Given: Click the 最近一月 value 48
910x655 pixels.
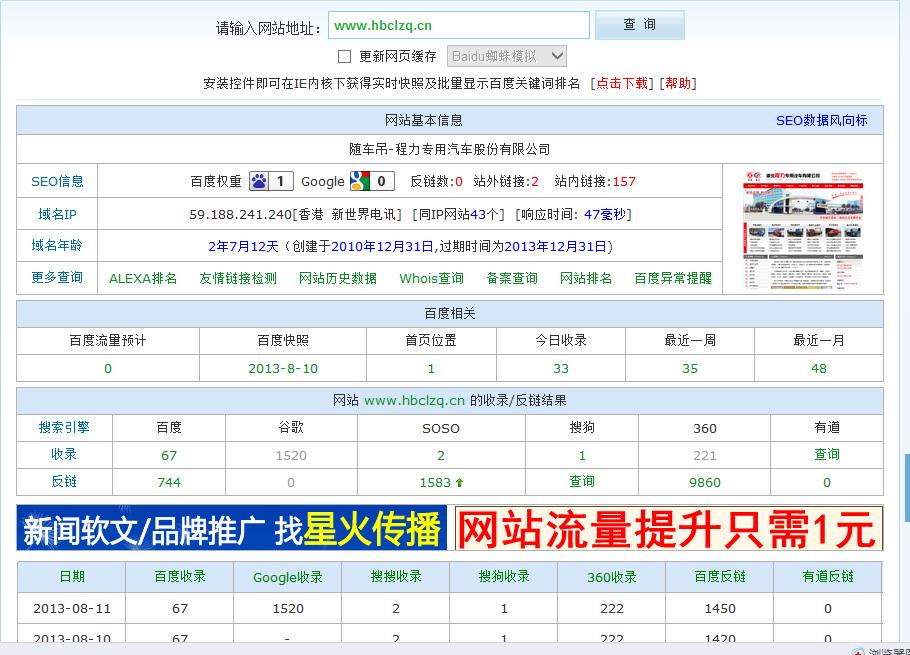Looking at the screenshot, I should (818, 369).
